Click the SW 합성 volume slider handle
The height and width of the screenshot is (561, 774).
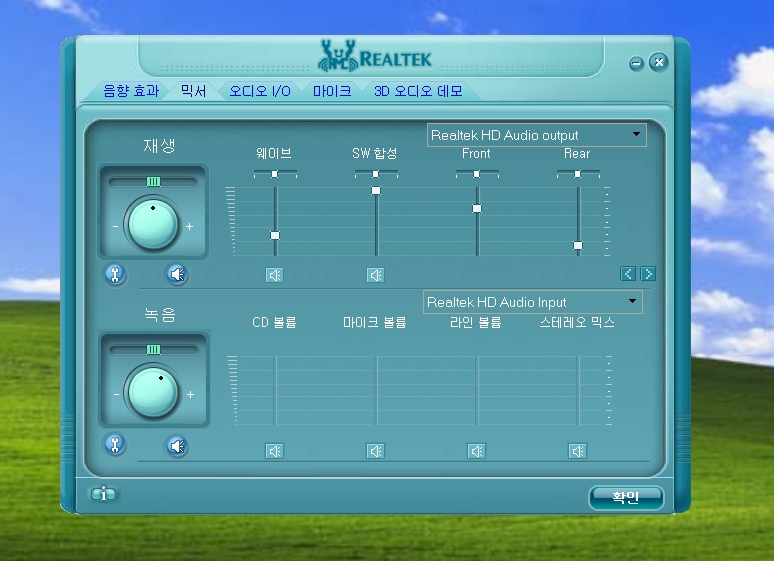pyautogui.click(x=376, y=191)
